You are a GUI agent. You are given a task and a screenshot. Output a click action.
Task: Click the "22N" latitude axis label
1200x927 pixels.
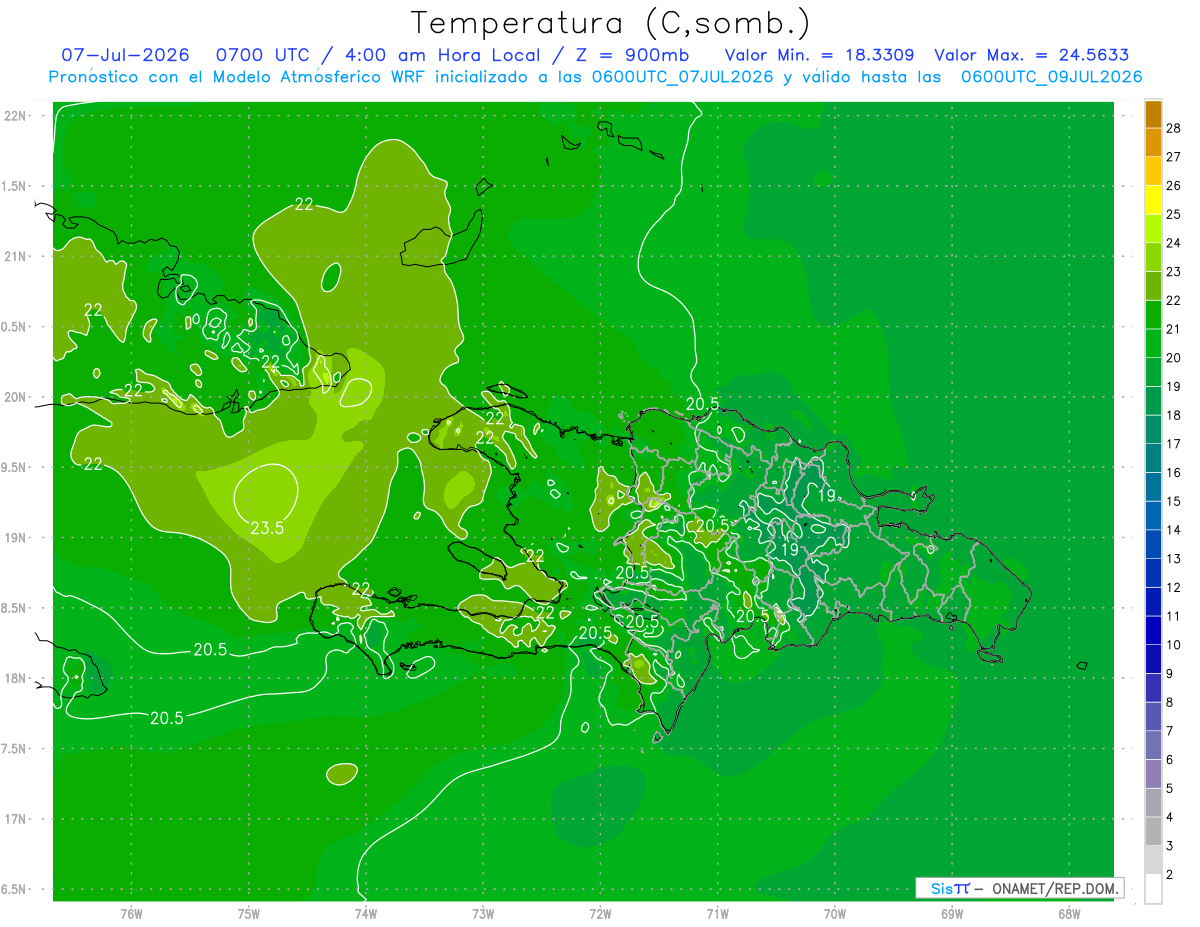click(15, 115)
